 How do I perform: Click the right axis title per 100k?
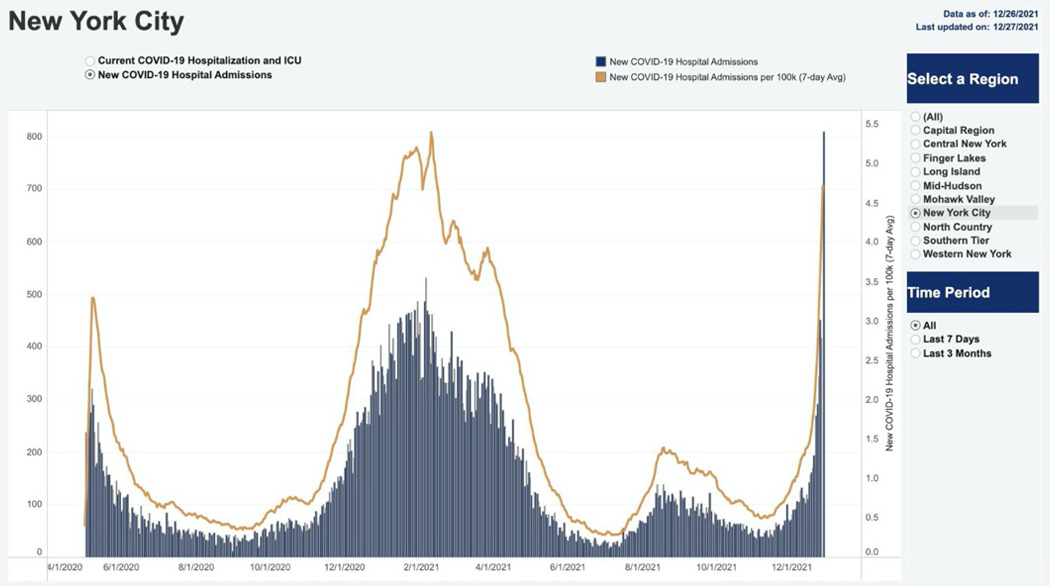[890, 333]
